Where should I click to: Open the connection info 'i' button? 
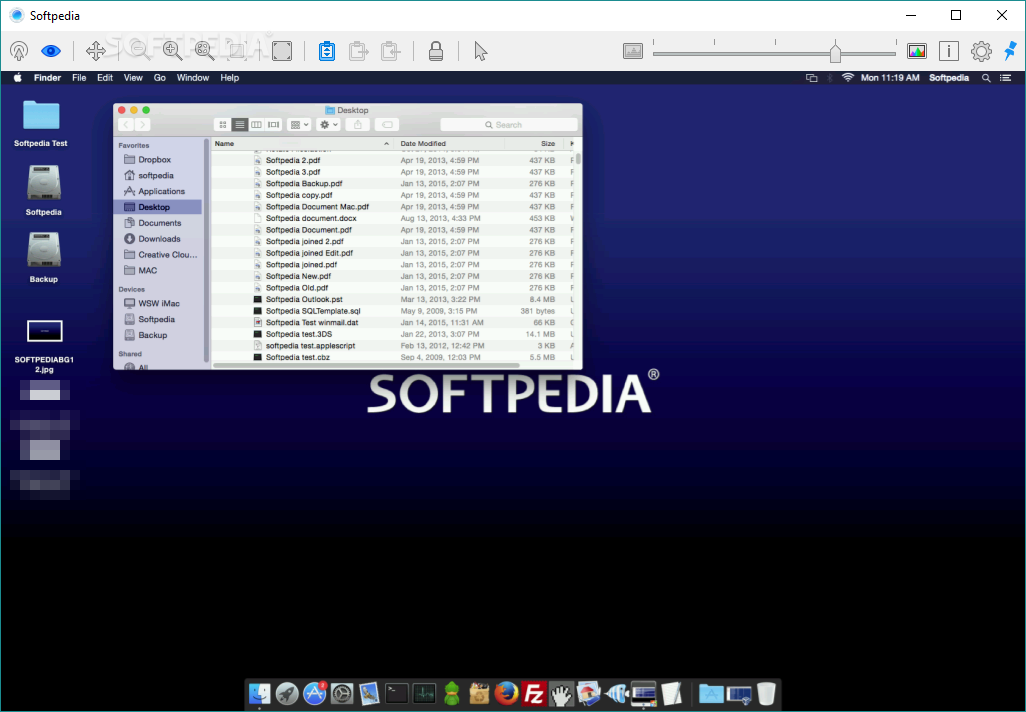coord(949,51)
